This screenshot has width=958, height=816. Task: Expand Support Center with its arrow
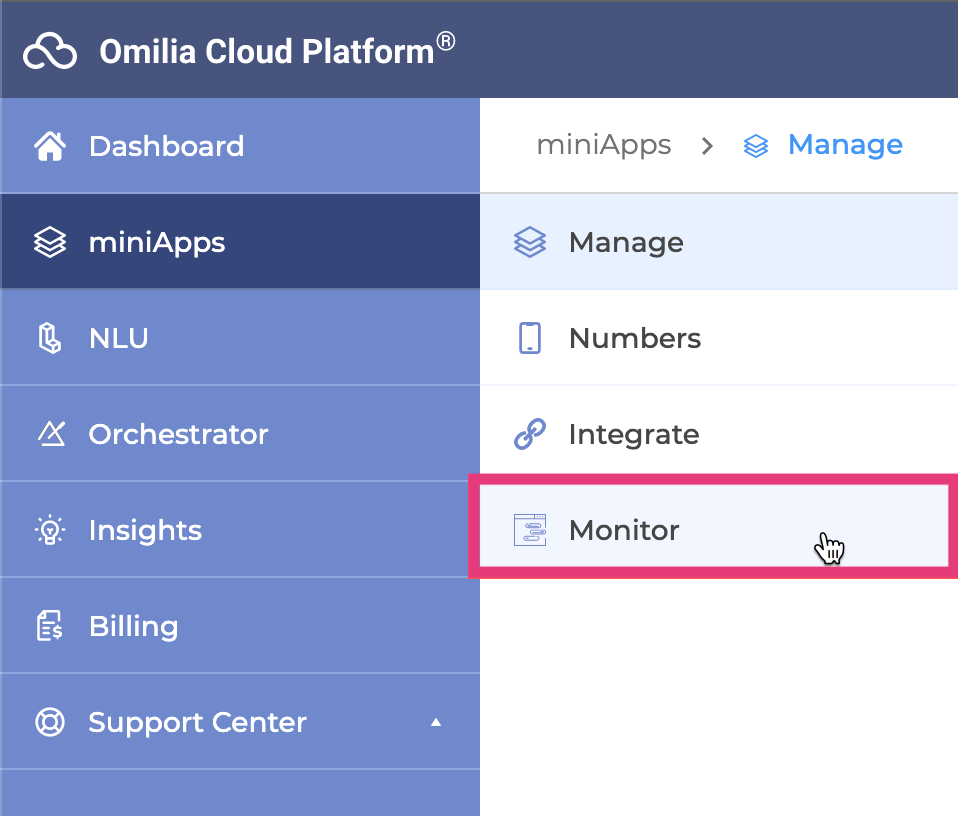tap(435, 722)
